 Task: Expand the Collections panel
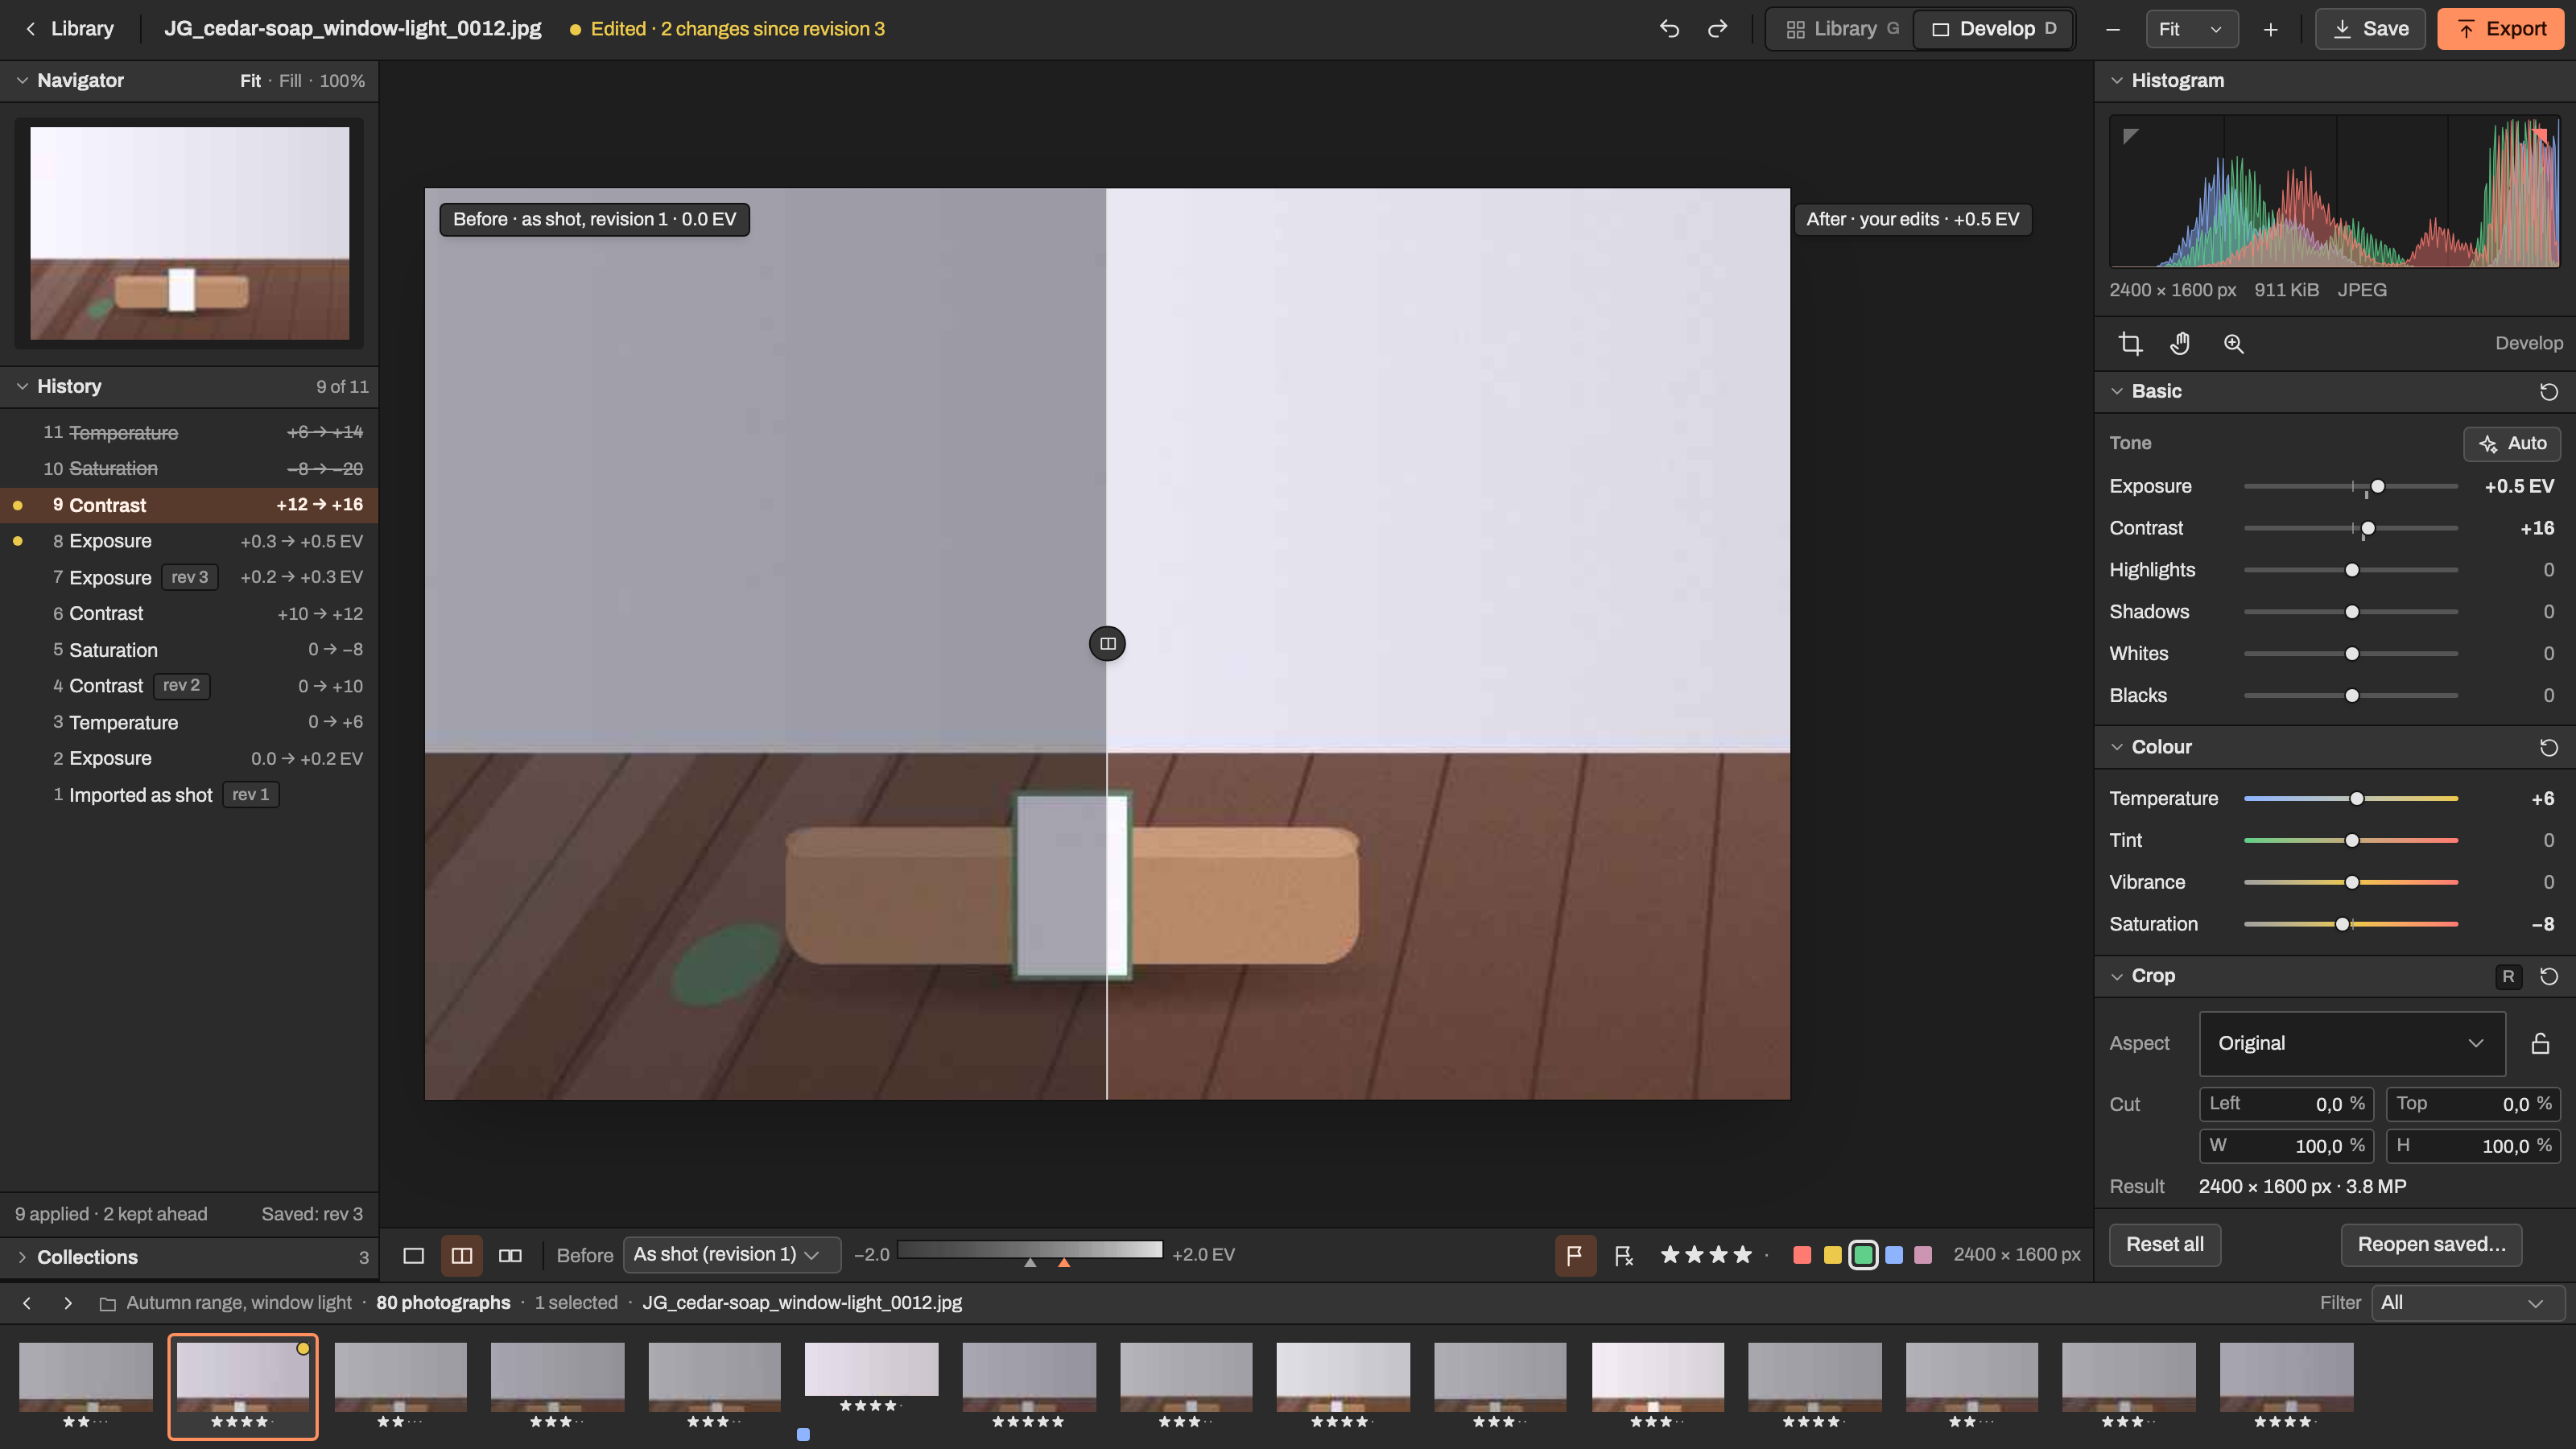[x=189, y=1257]
